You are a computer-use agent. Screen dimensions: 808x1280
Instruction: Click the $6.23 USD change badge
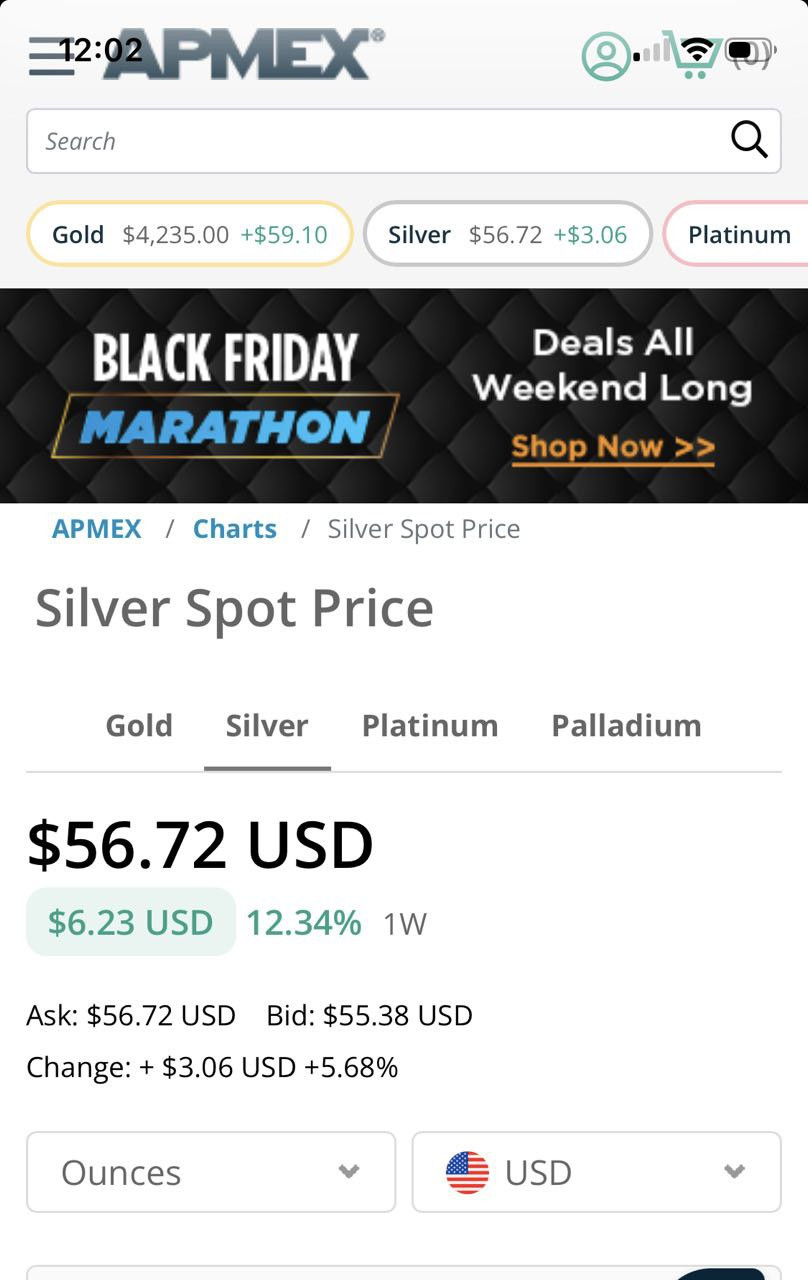click(x=131, y=922)
